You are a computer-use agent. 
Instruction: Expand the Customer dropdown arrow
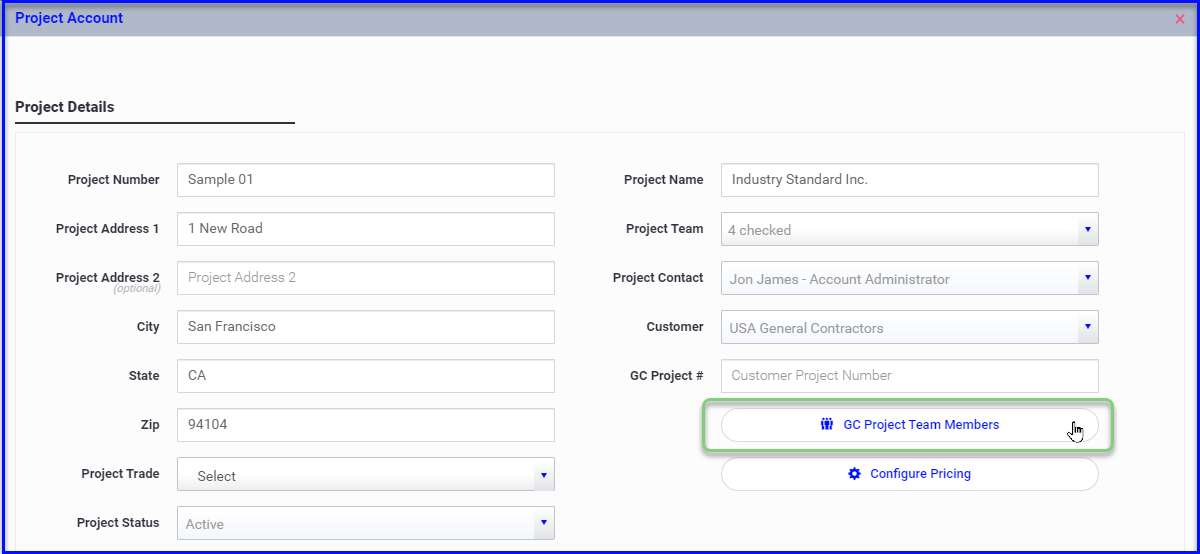(x=1088, y=327)
